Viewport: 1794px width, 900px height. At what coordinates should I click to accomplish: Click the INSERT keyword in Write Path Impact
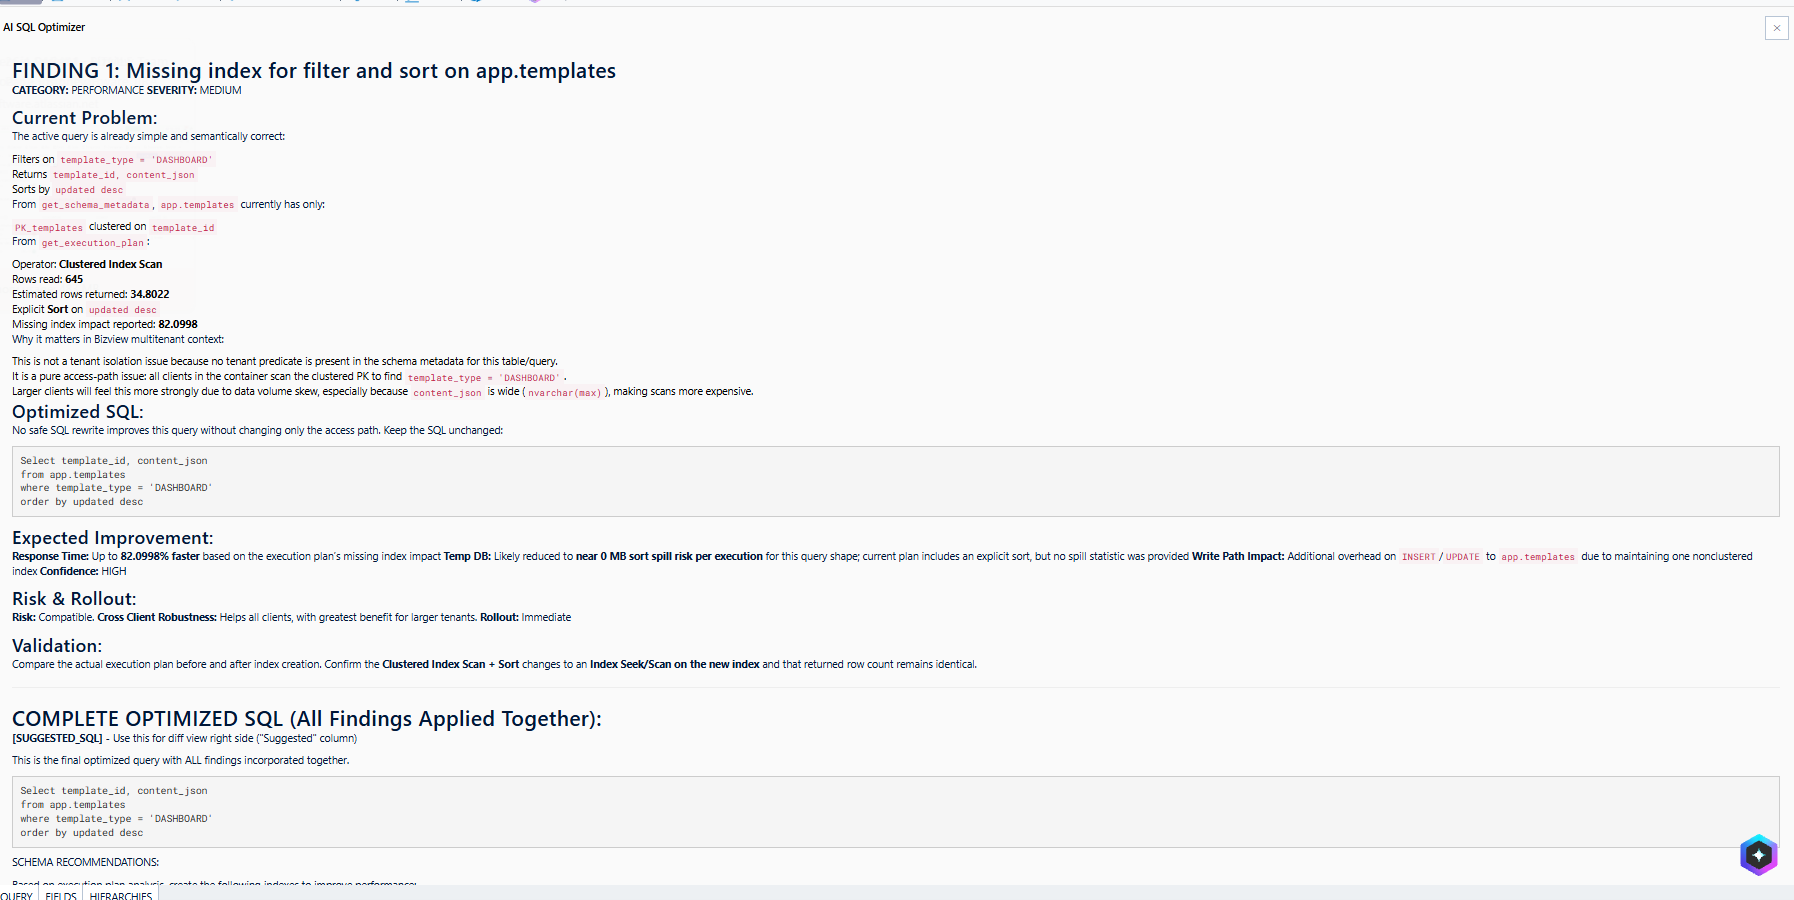pos(1418,557)
